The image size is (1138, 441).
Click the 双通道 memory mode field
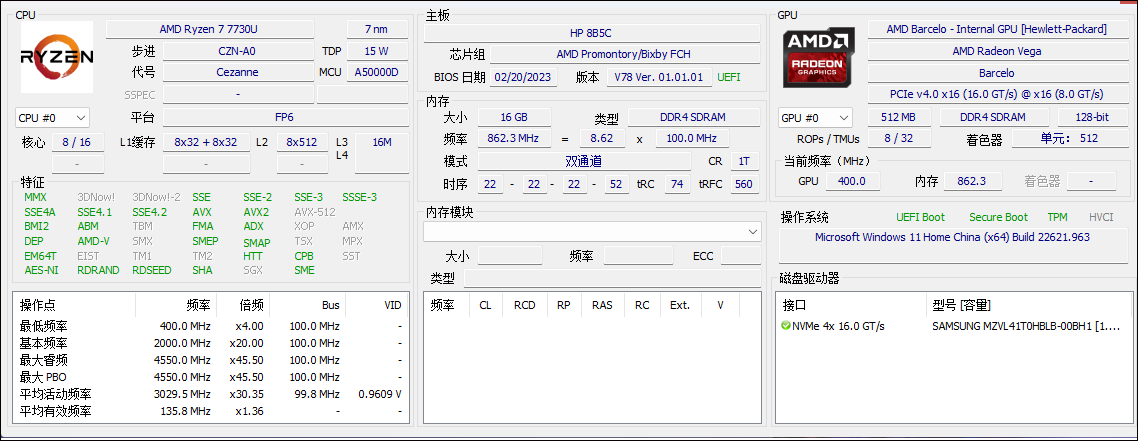[584, 162]
